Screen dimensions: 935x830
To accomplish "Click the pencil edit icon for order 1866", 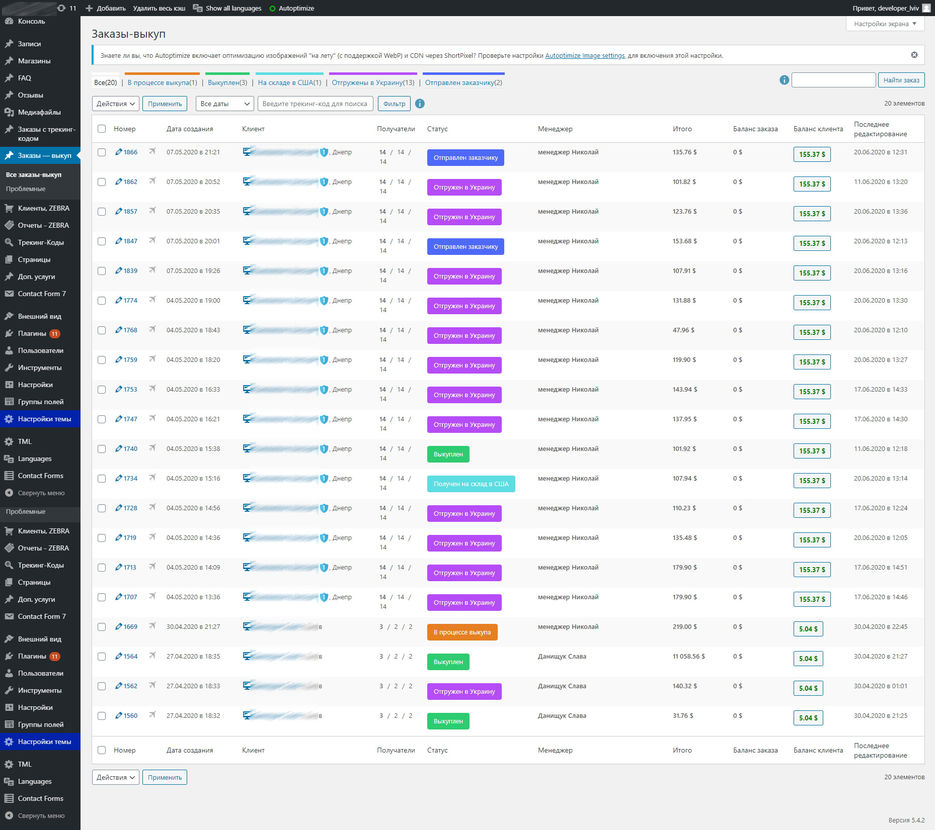I will click(x=118, y=152).
